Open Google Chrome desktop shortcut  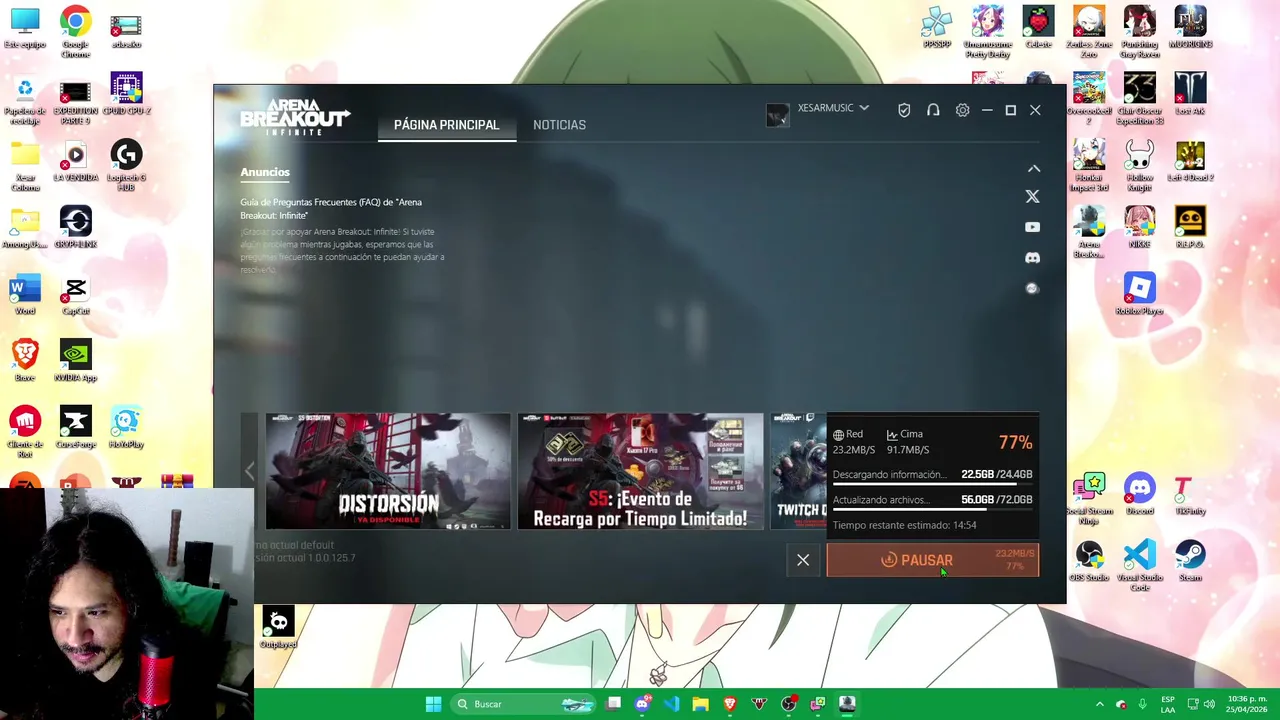click(75, 31)
